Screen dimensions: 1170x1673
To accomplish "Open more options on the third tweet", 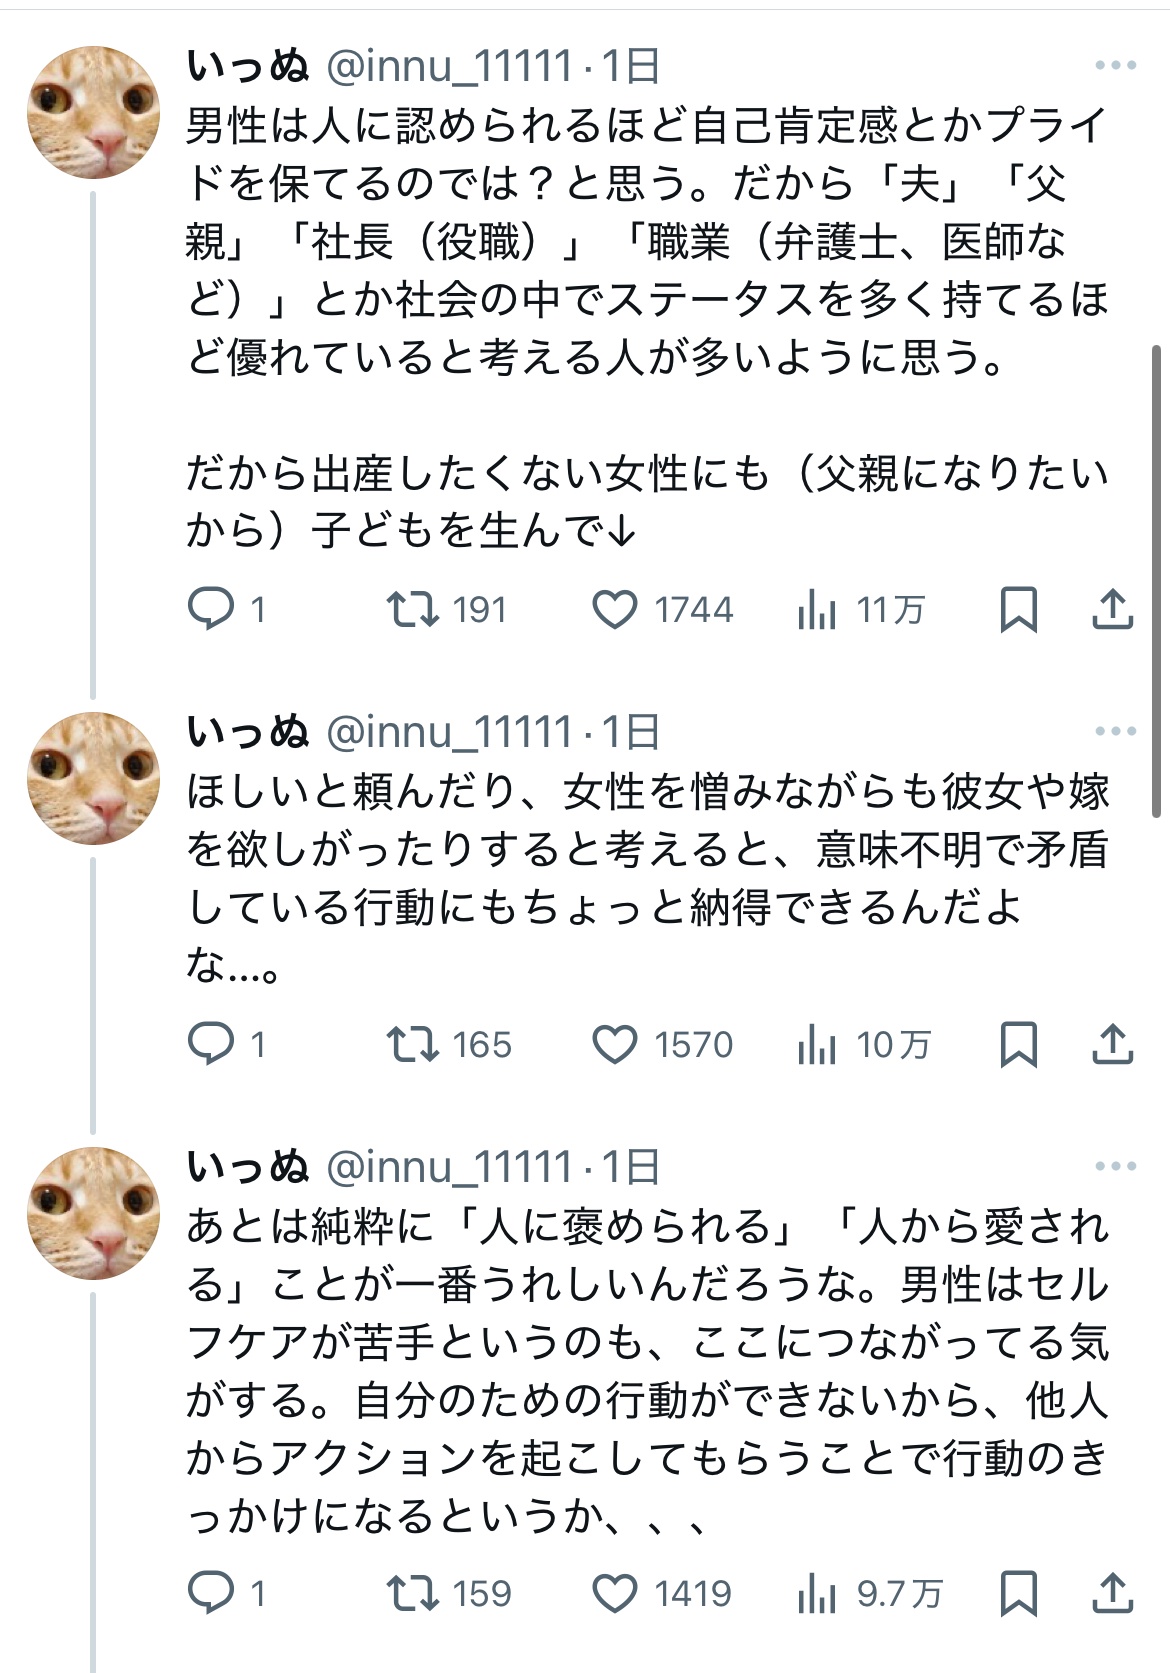I will click(x=1115, y=1167).
